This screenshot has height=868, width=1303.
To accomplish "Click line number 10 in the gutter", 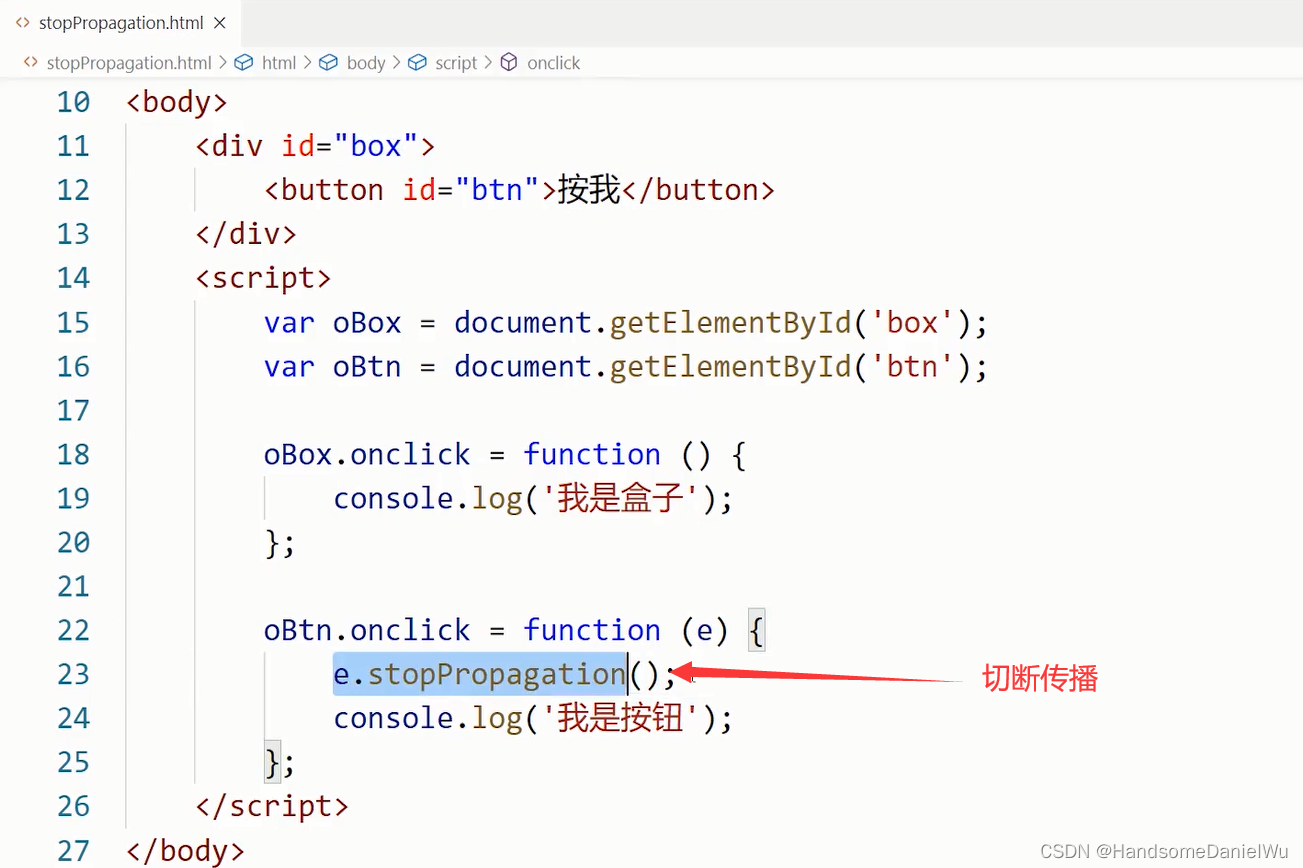I will [x=73, y=101].
